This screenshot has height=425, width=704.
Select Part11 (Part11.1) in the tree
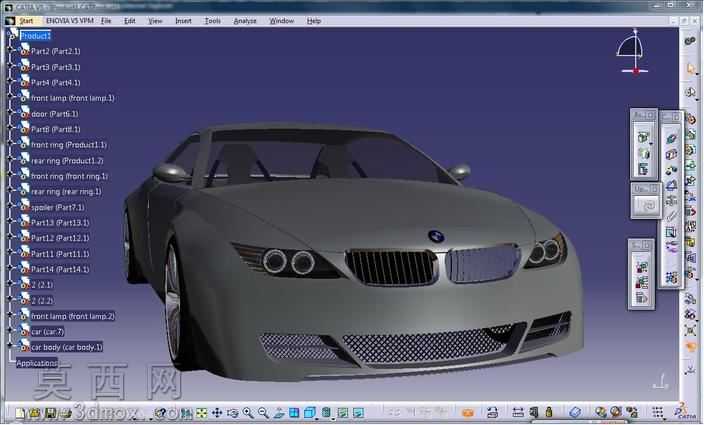60,254
